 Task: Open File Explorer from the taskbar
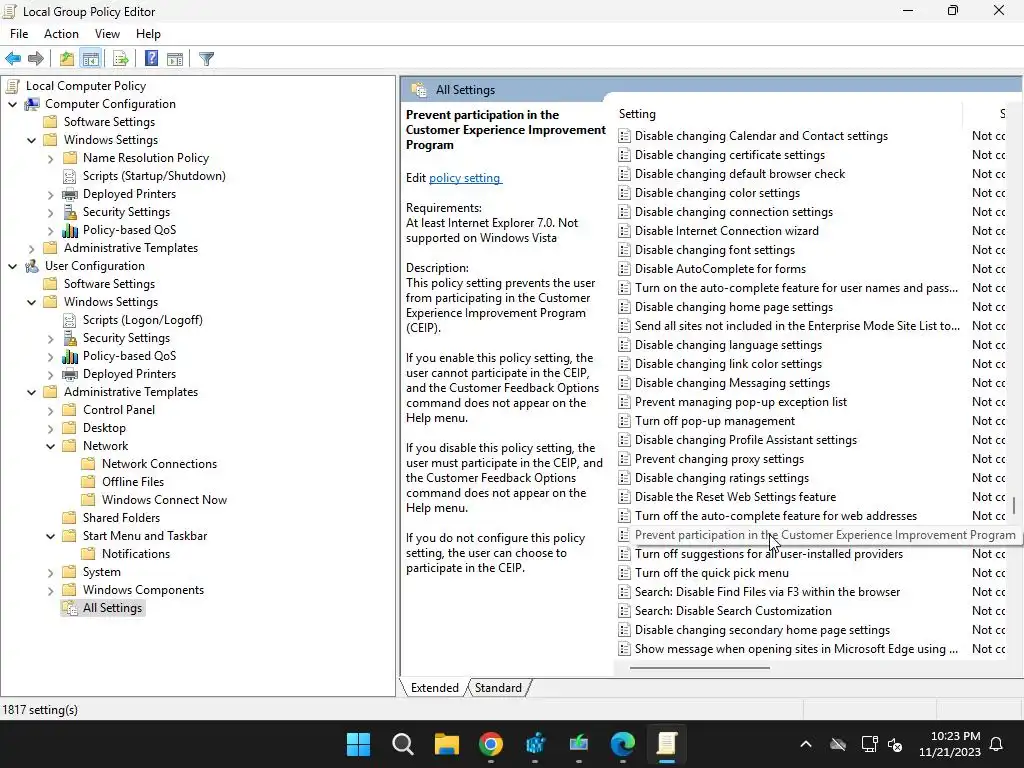coord(447,744)
